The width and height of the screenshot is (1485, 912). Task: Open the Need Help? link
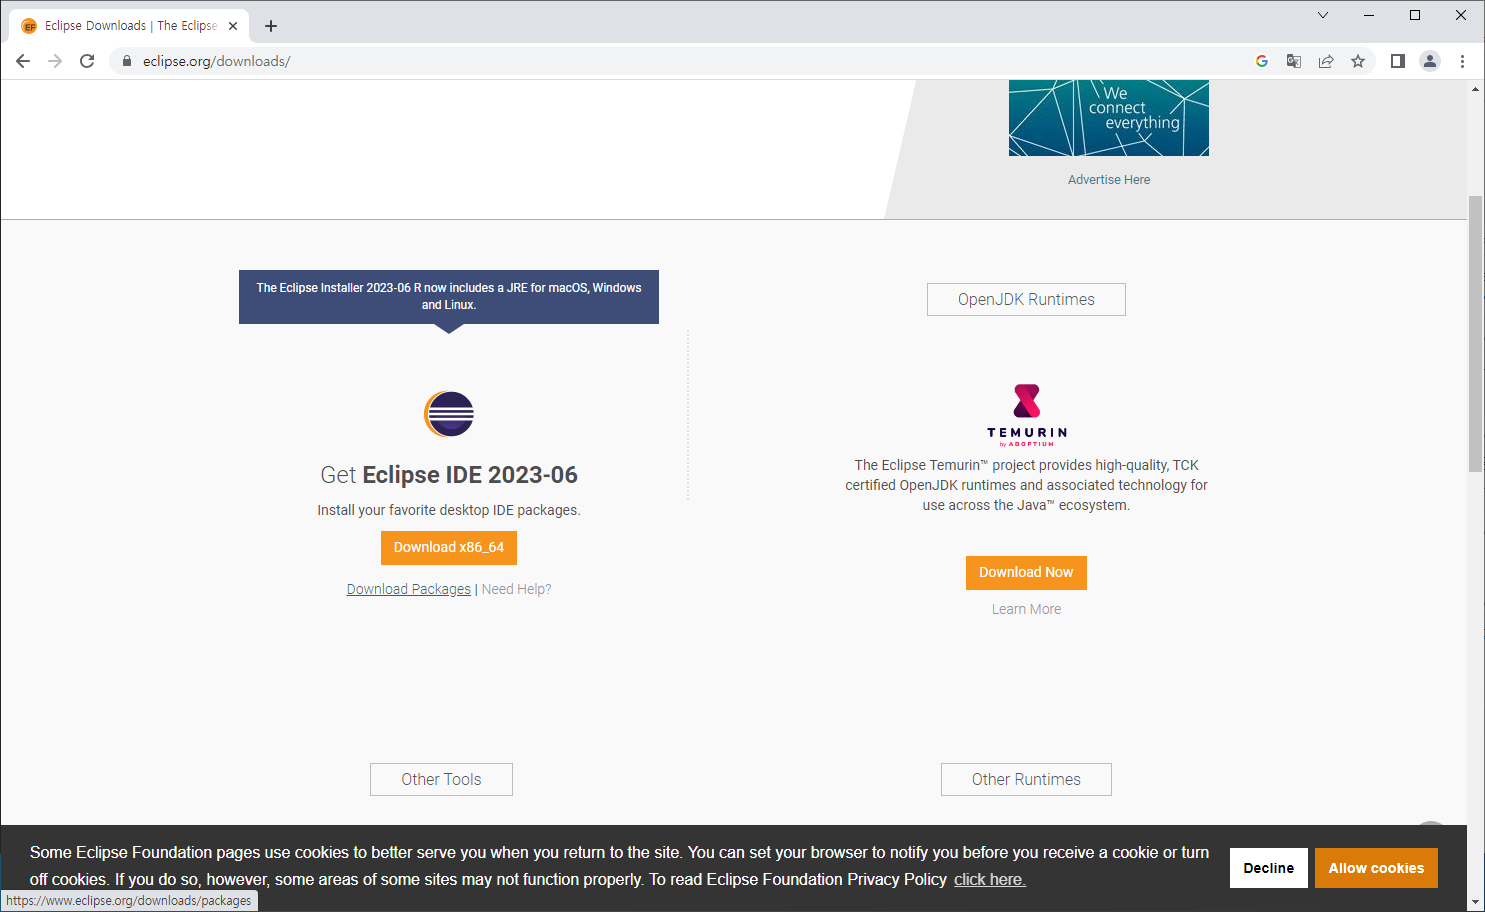(x=516, y=589)
